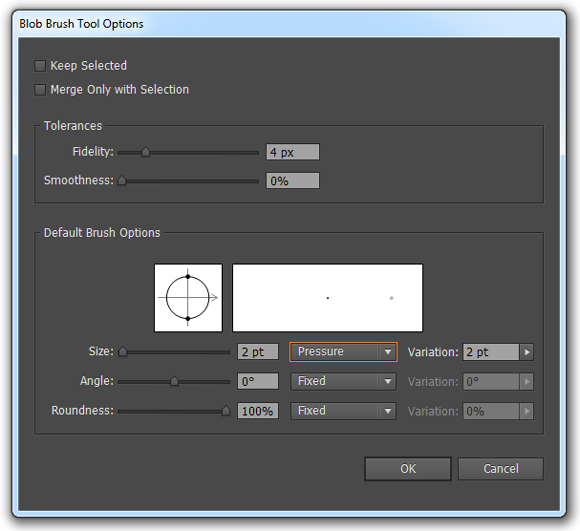
Task: Dismiss the dialog with Cancel
Action: pos(501,469)
